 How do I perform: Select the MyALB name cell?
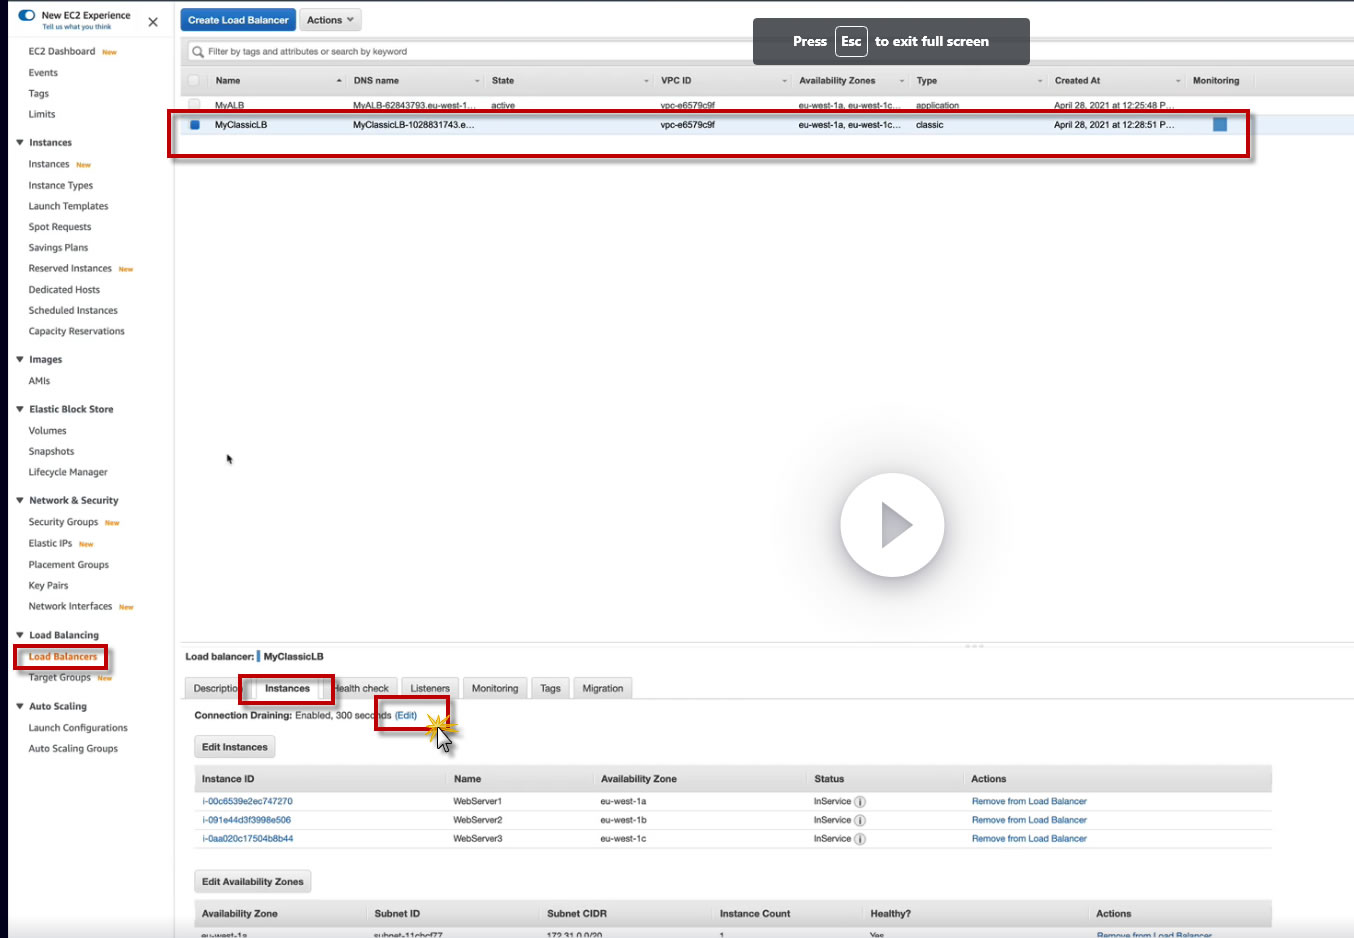(229, 105)
